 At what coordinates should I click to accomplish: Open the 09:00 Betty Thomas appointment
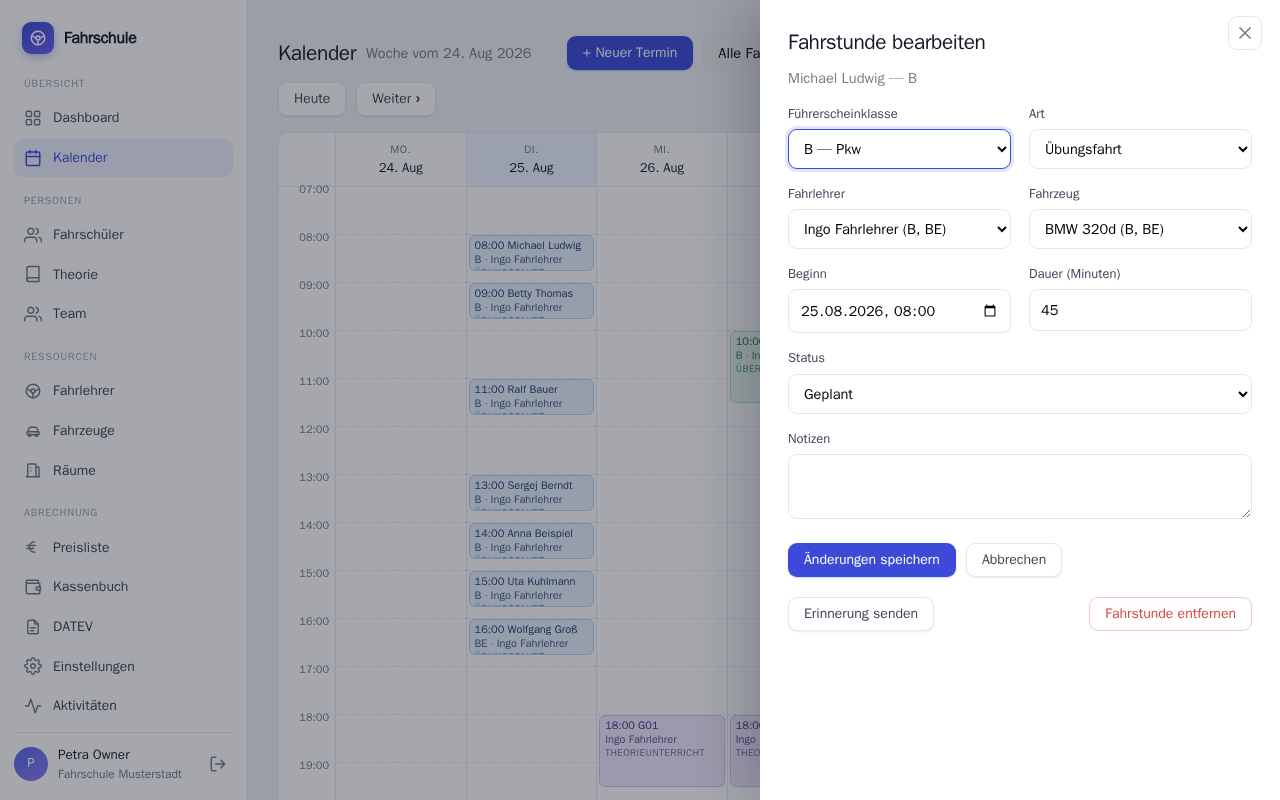tap(532, 301)
